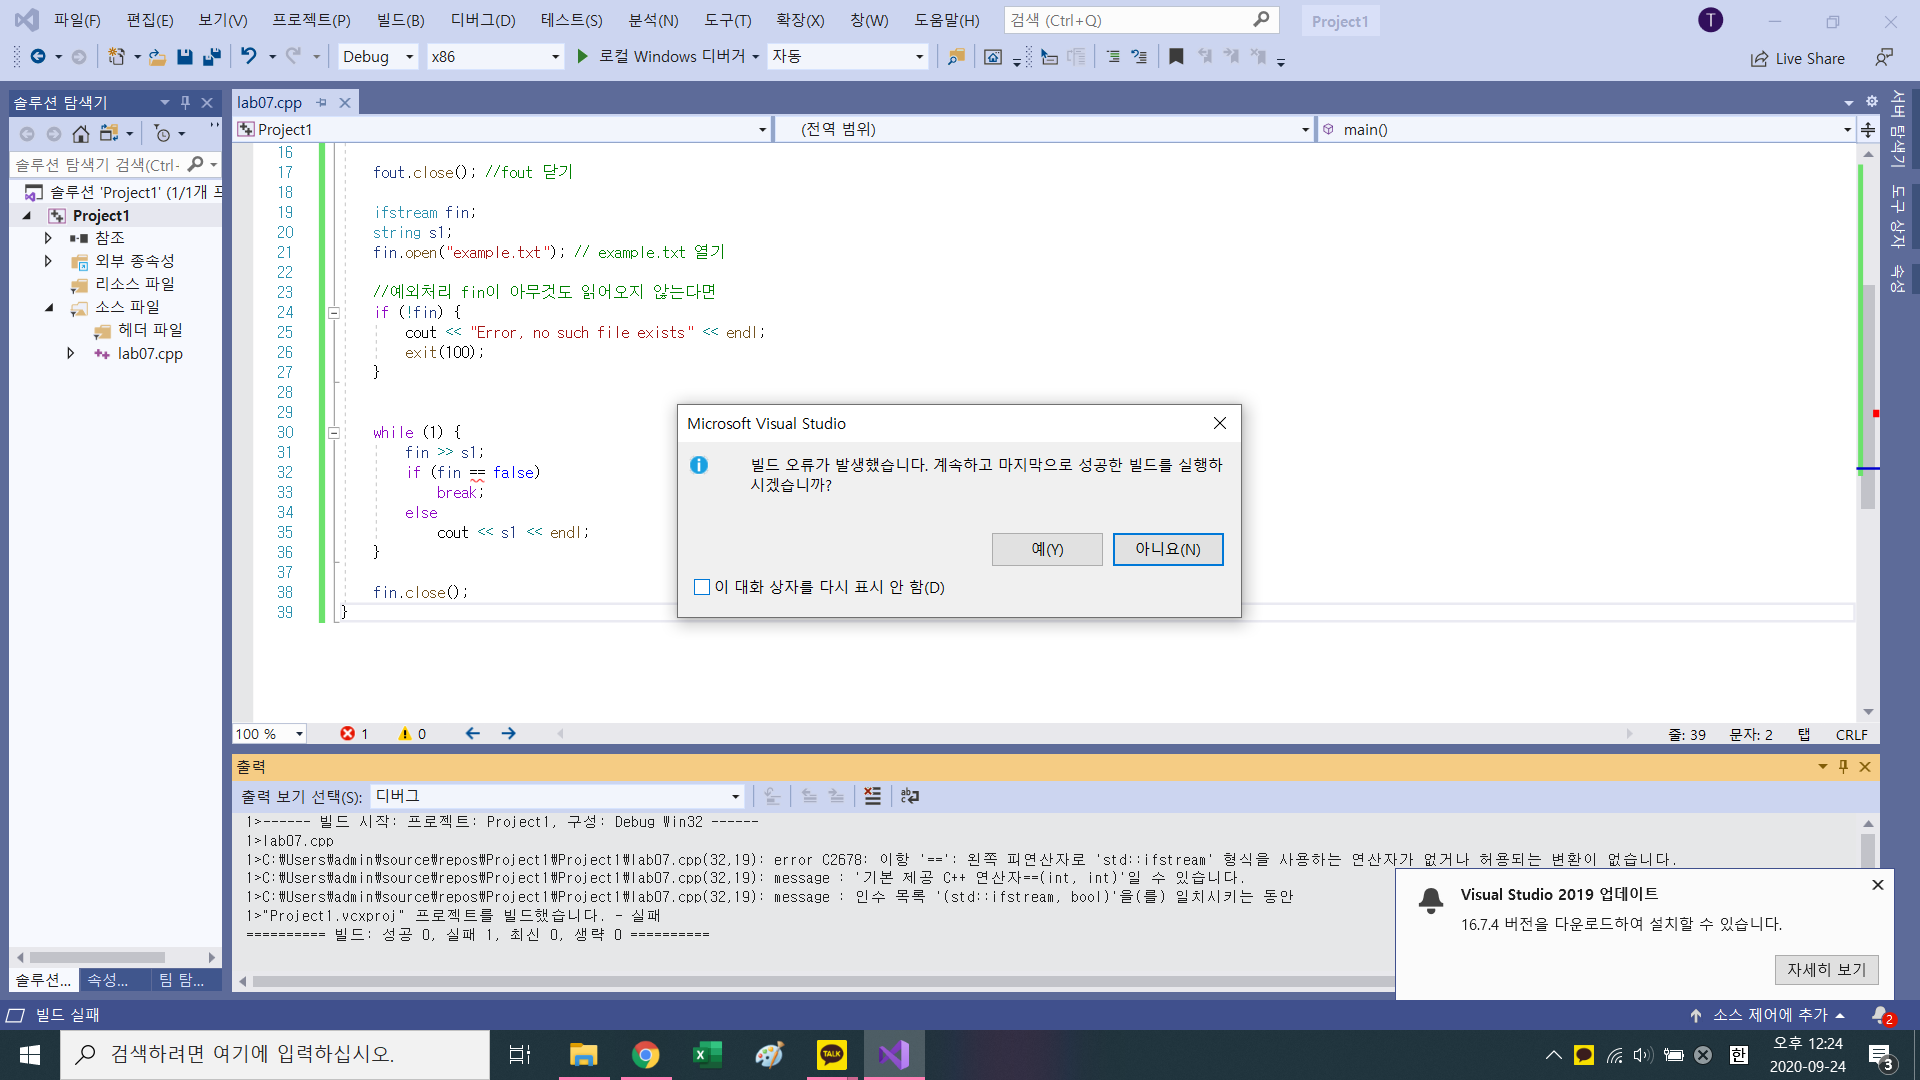Click the navigate backward arrow in toolbar
This screenshot has width=1920, height=1080.
click(x=38, y=57)
